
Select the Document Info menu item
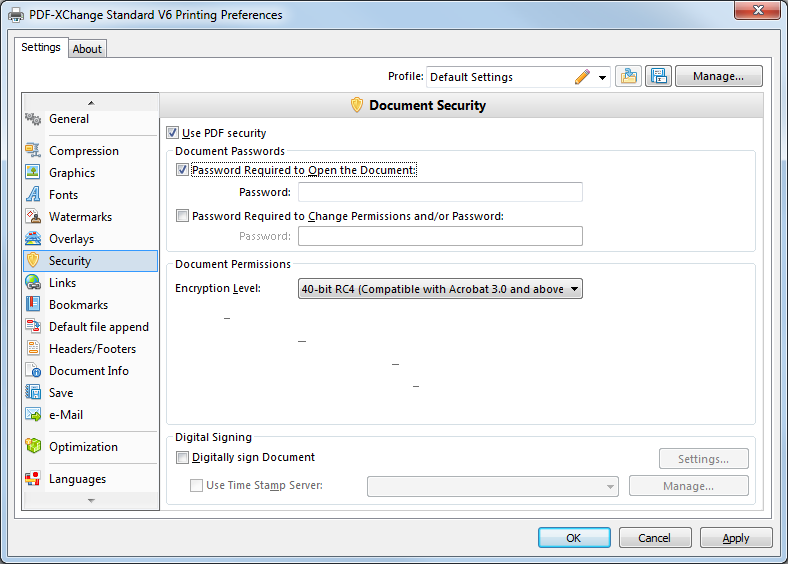click(x=90, y=370)
